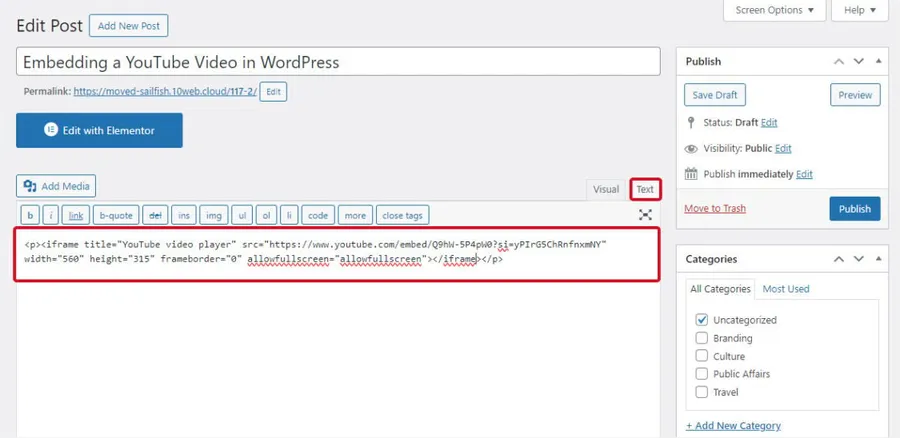This screenshot has width=900, height=438.
Task: Insert ol list tag
Action: click(x=266, y=215)
